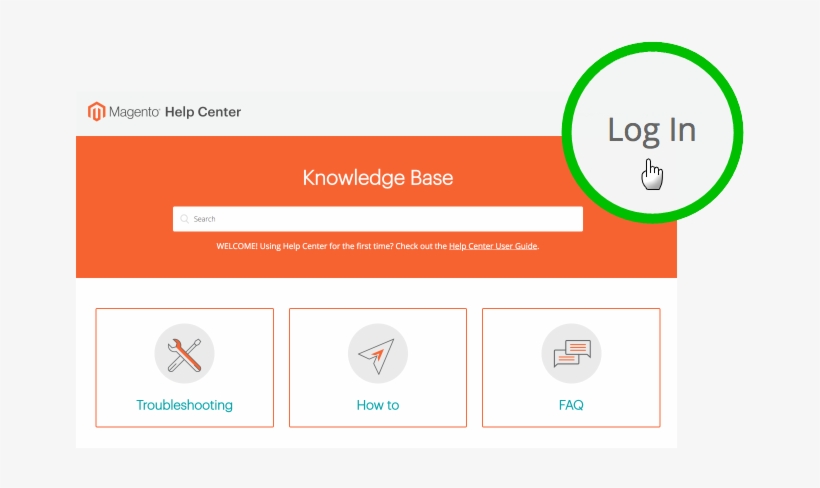Click the Log In link

pos(652,130)
